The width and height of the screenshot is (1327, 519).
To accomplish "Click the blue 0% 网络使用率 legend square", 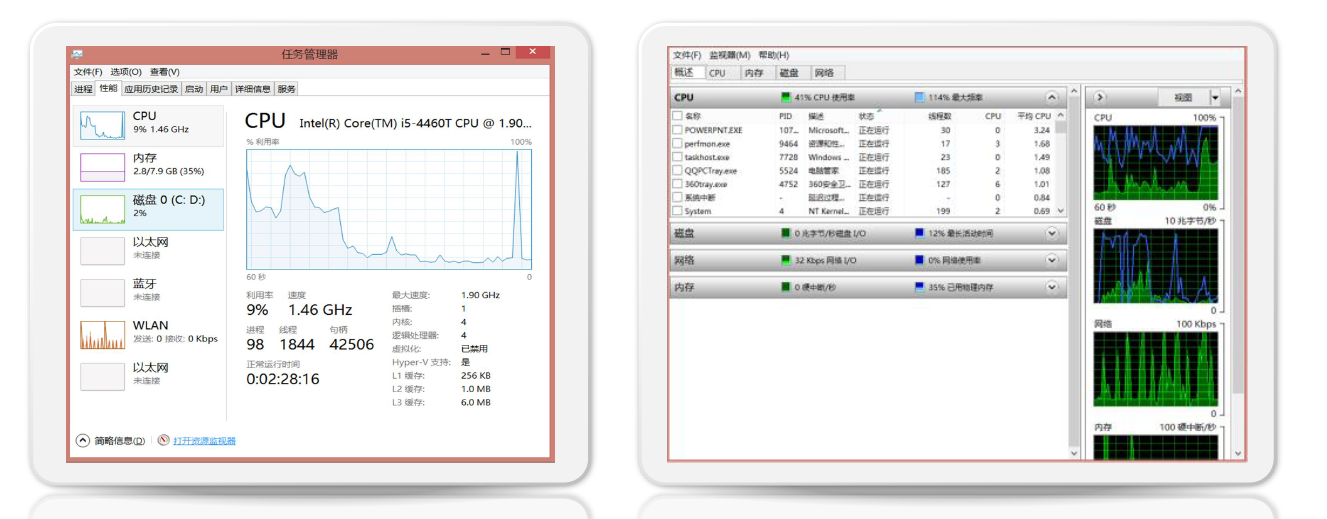I will [919, 260].
